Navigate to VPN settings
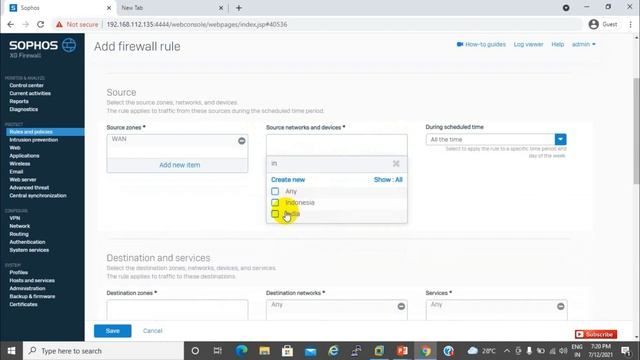 pos(15,218)
